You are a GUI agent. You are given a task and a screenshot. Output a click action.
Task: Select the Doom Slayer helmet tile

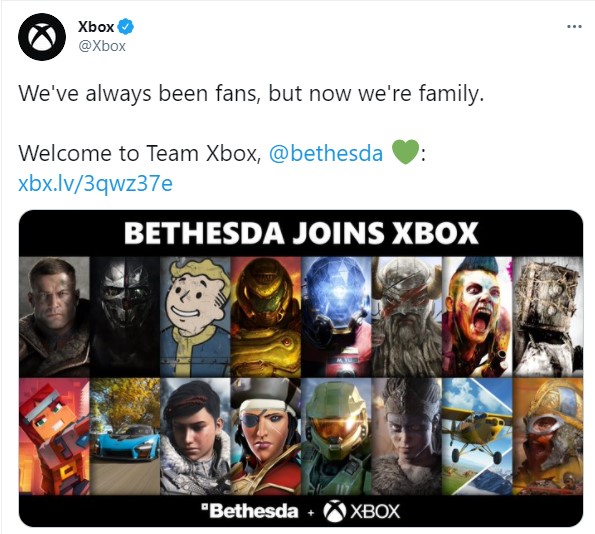(266, 317)
